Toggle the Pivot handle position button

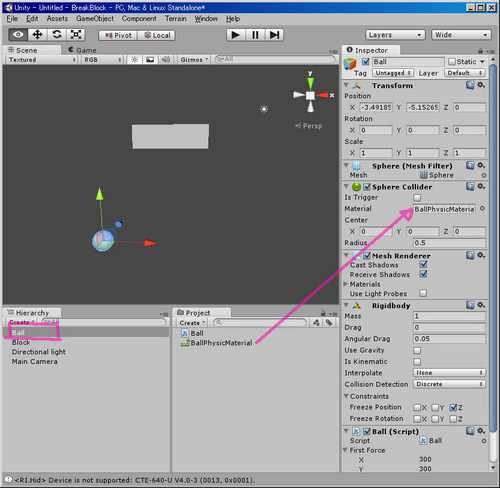click(118, 35)
